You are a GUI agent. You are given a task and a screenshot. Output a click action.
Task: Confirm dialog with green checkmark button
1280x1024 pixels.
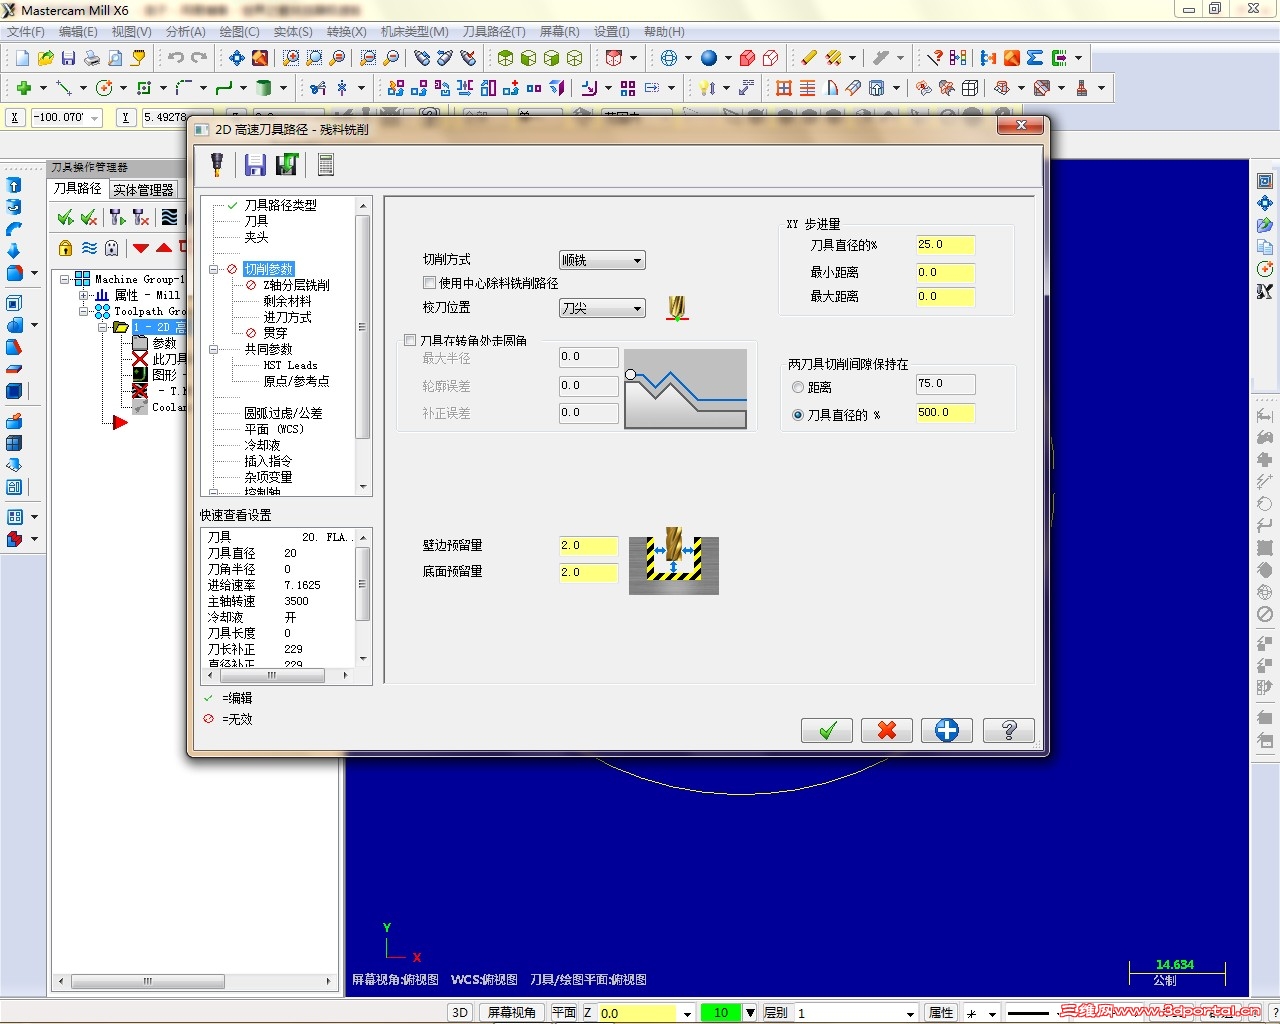tap(826, 730)
